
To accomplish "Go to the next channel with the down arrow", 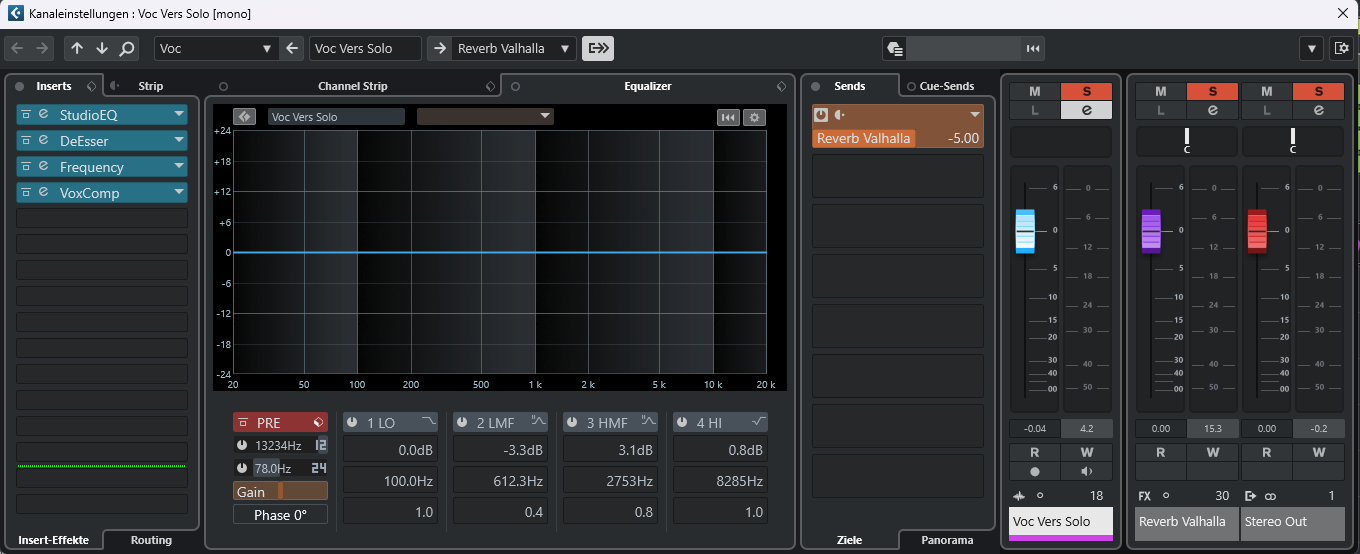I will pyautogui.click(x=102, y=48).
